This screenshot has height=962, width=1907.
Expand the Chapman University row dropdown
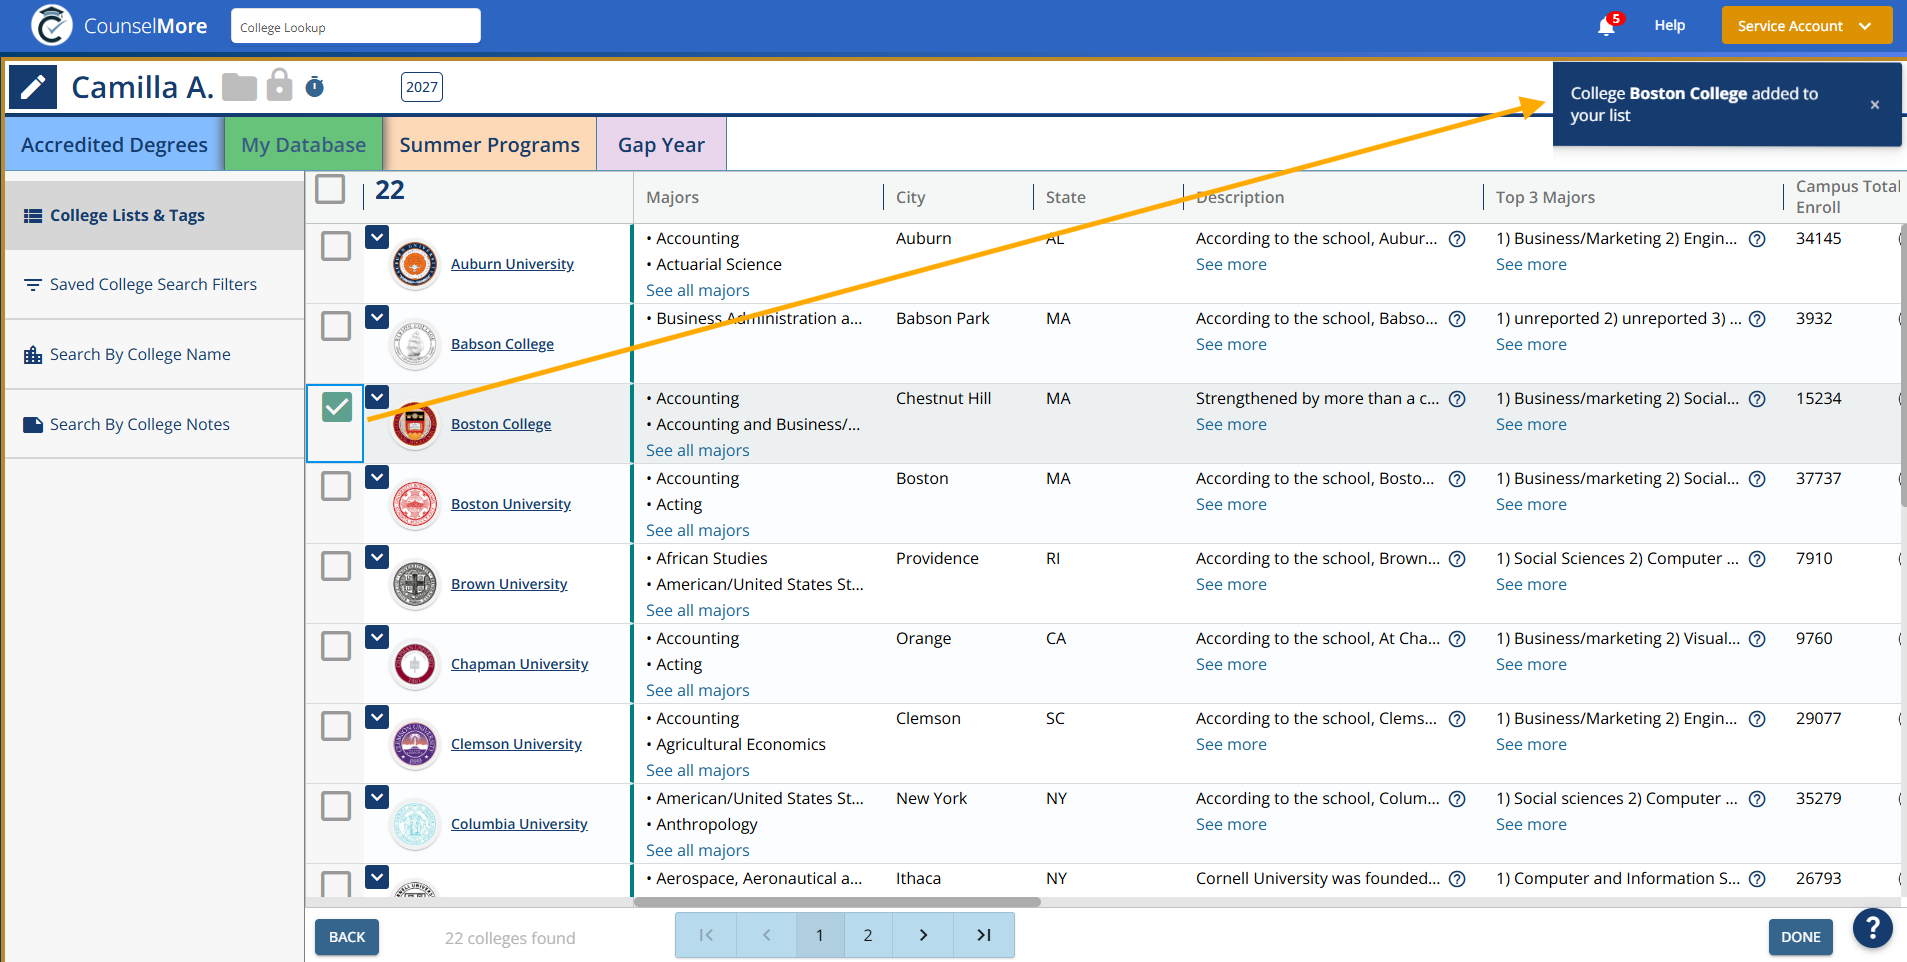click(x=377, y=637)
